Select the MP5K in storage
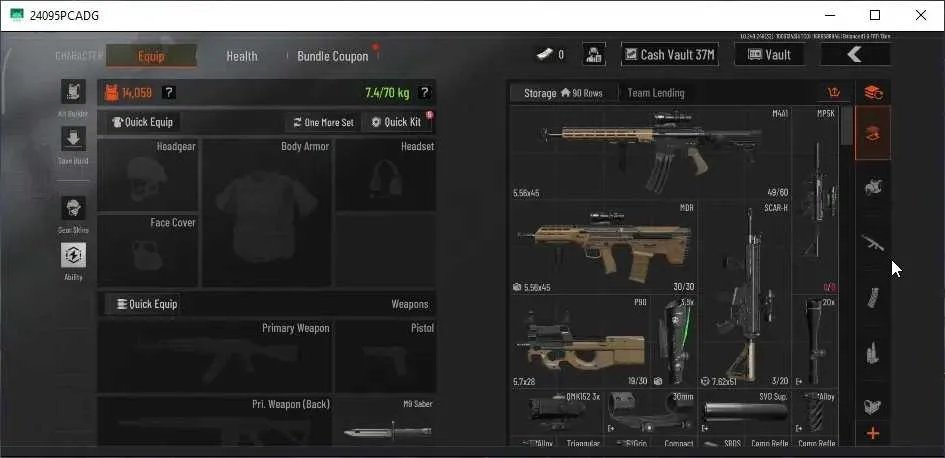This screenshot has width=945, height=458. click(815, 200)
